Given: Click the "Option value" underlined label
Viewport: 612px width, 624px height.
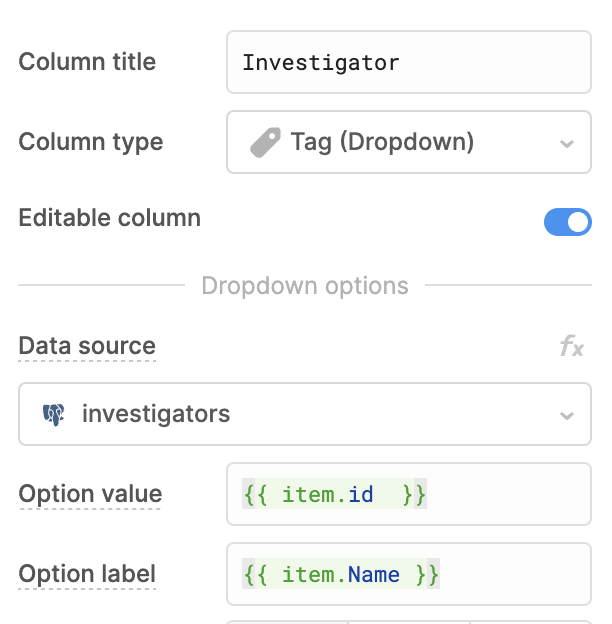Looking at the screenshot, I should [x=90, y=494].
